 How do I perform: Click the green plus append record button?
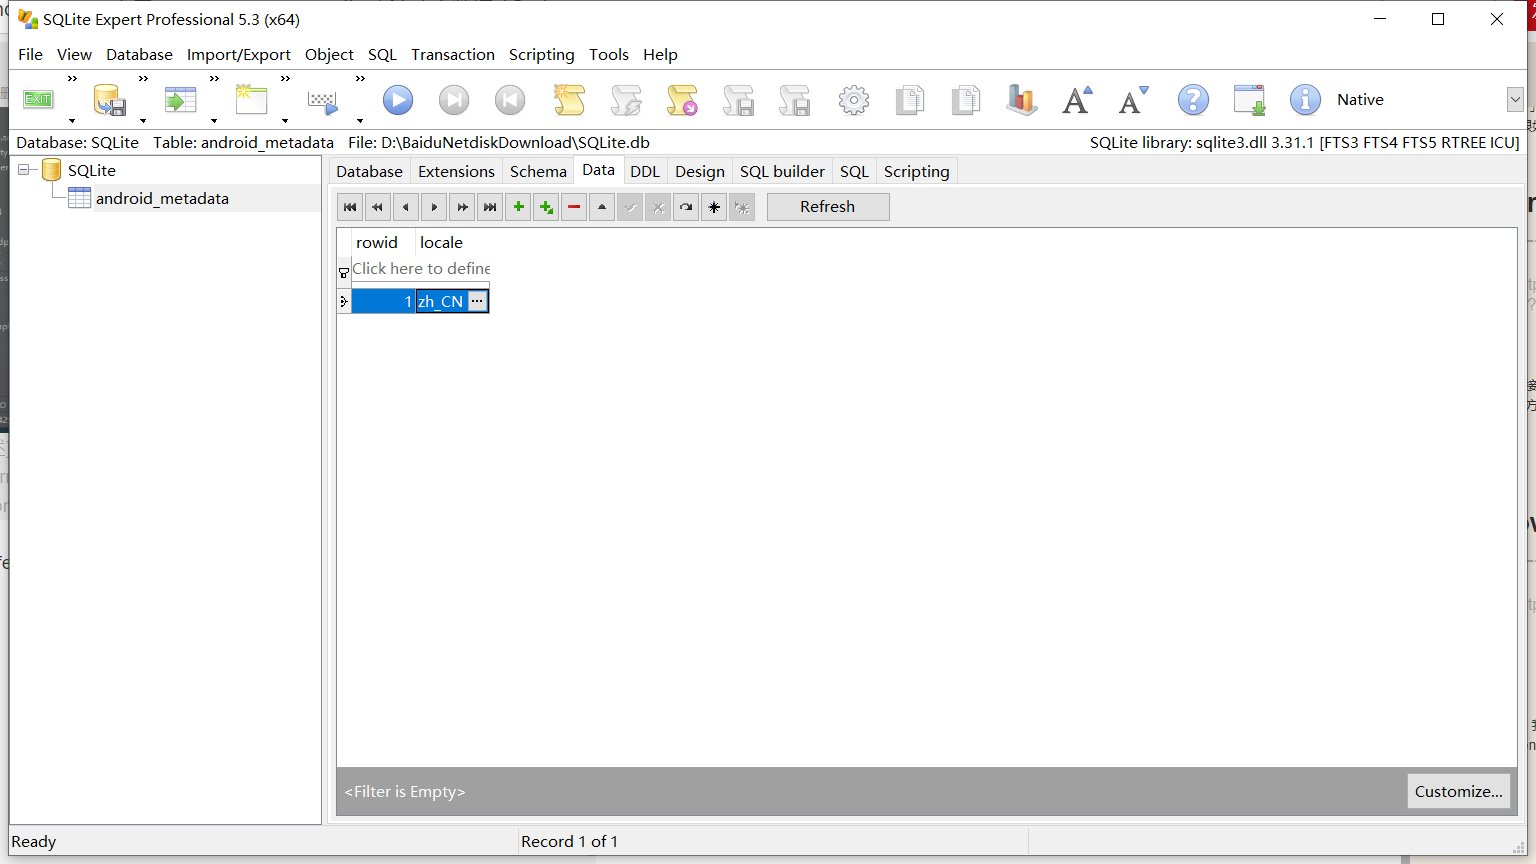546,207
